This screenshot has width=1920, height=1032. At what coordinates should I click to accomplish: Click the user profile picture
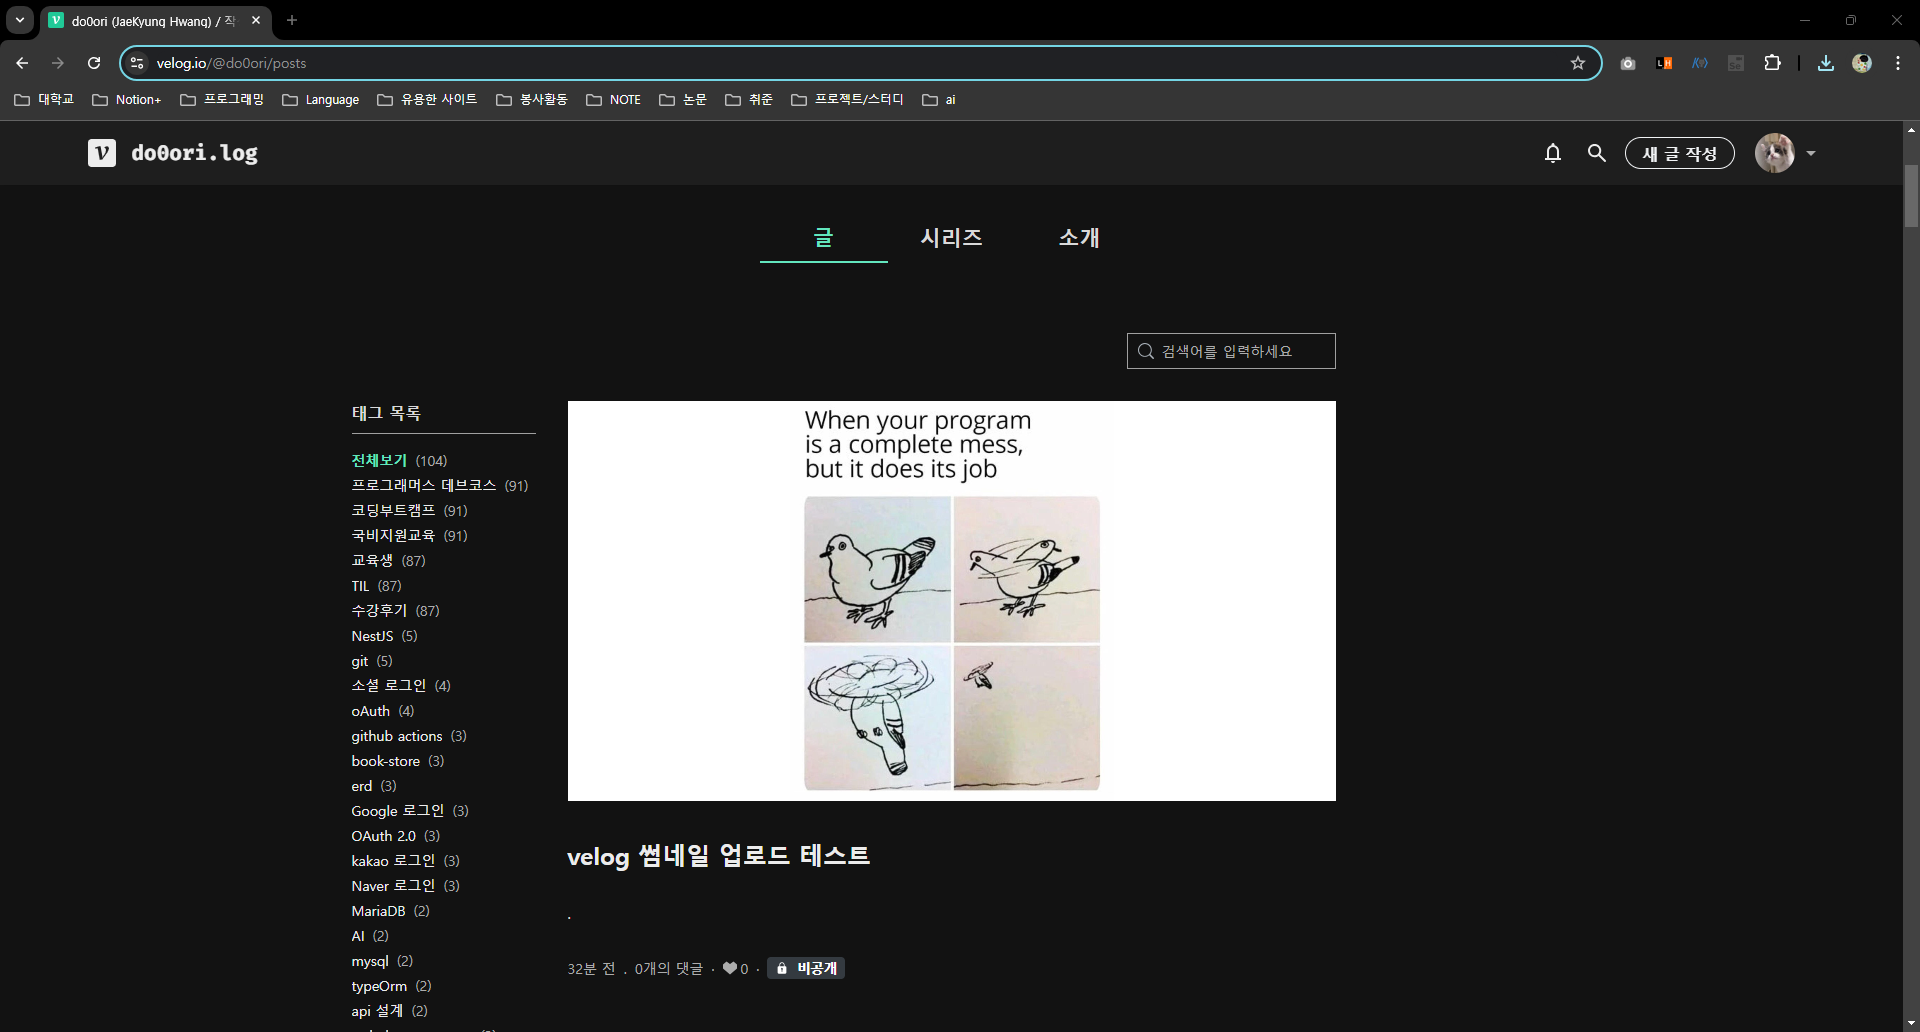1775,153
